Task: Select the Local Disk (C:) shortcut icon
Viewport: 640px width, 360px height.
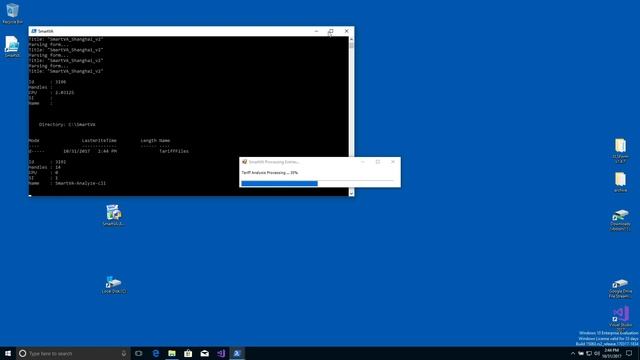Action: 113,284
